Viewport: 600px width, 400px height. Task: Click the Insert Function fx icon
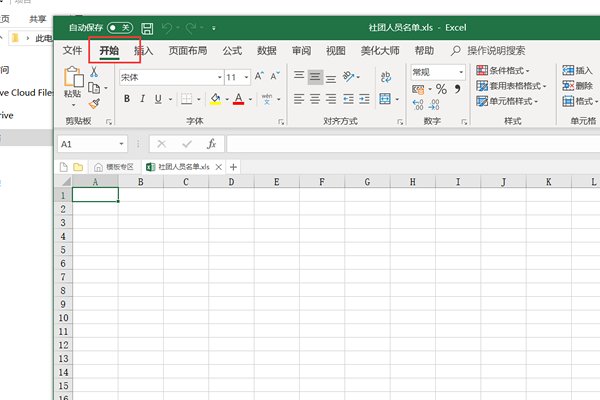(211, 144)
